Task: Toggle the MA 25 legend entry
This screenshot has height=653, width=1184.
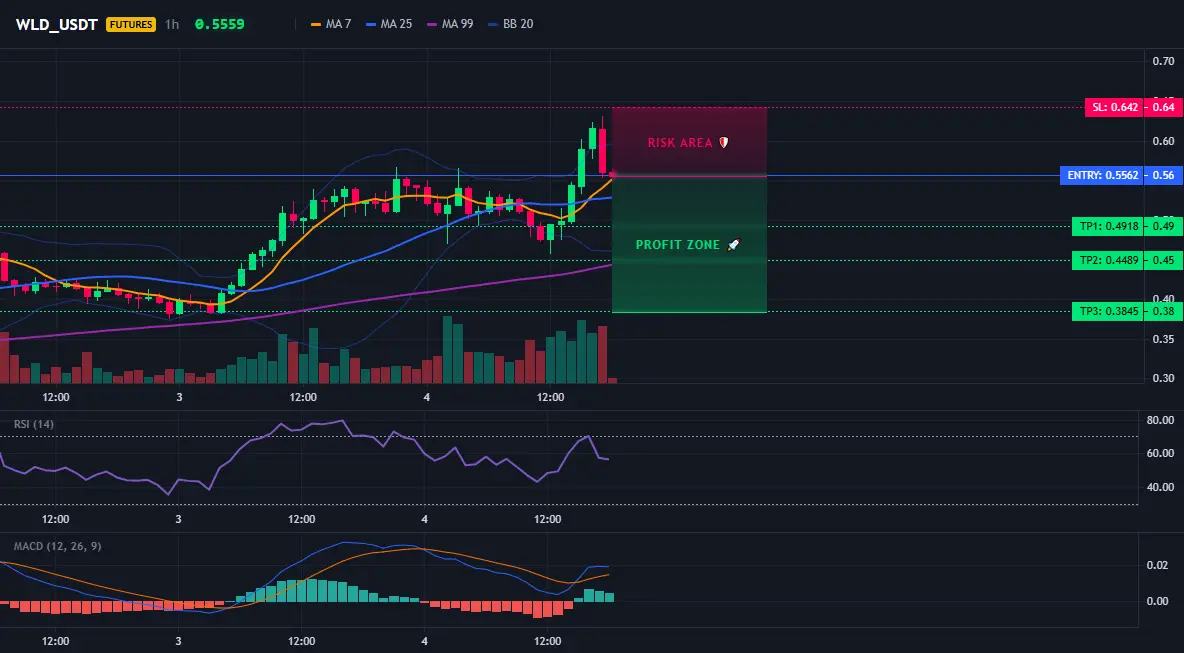Action: pos(389,24)
